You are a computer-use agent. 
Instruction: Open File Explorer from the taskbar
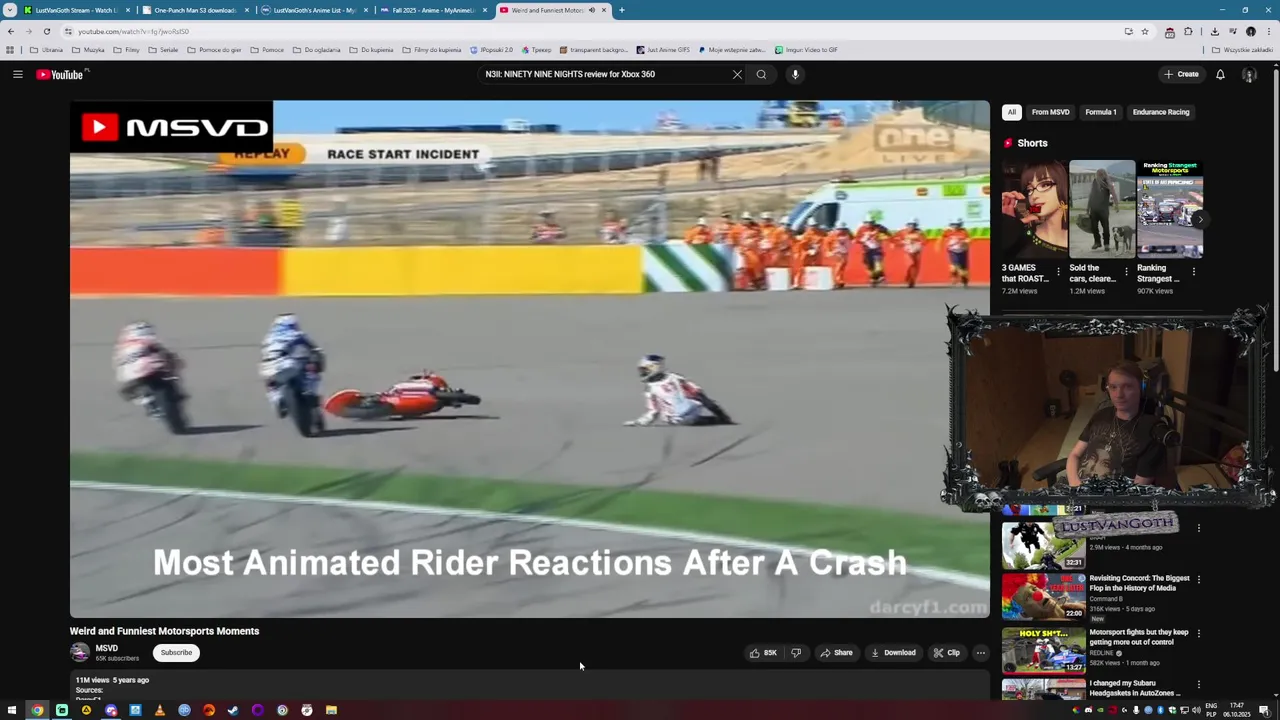pos(331,710)
